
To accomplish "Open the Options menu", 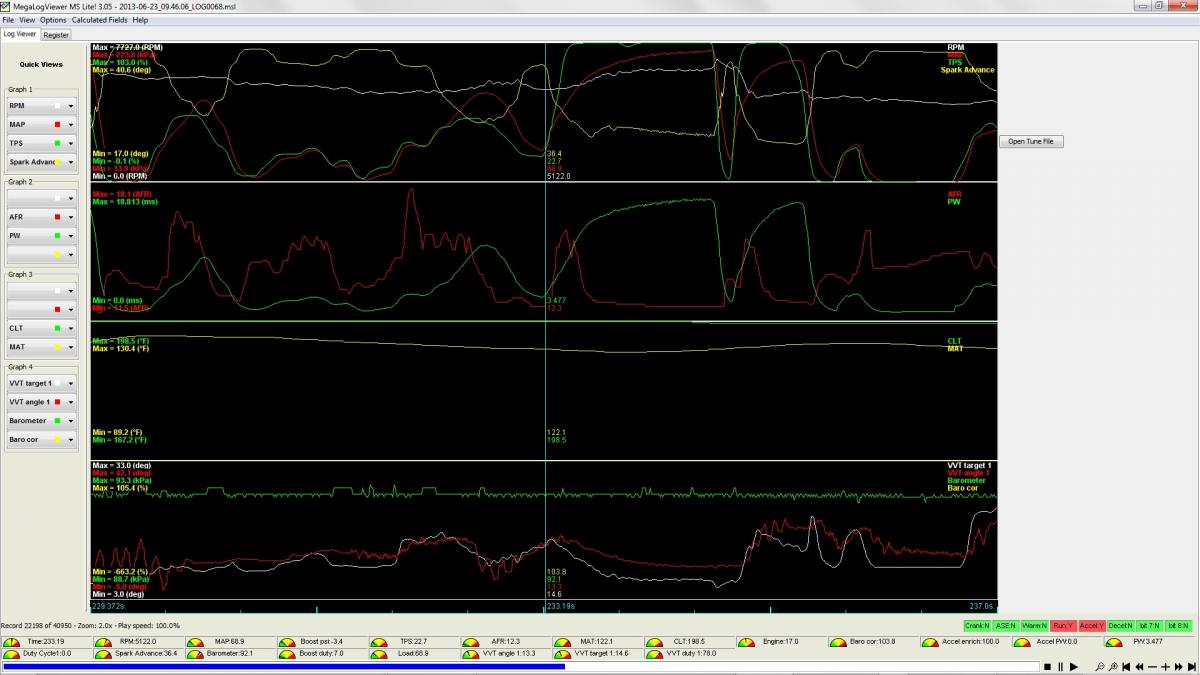I will (x=53, y=20).
